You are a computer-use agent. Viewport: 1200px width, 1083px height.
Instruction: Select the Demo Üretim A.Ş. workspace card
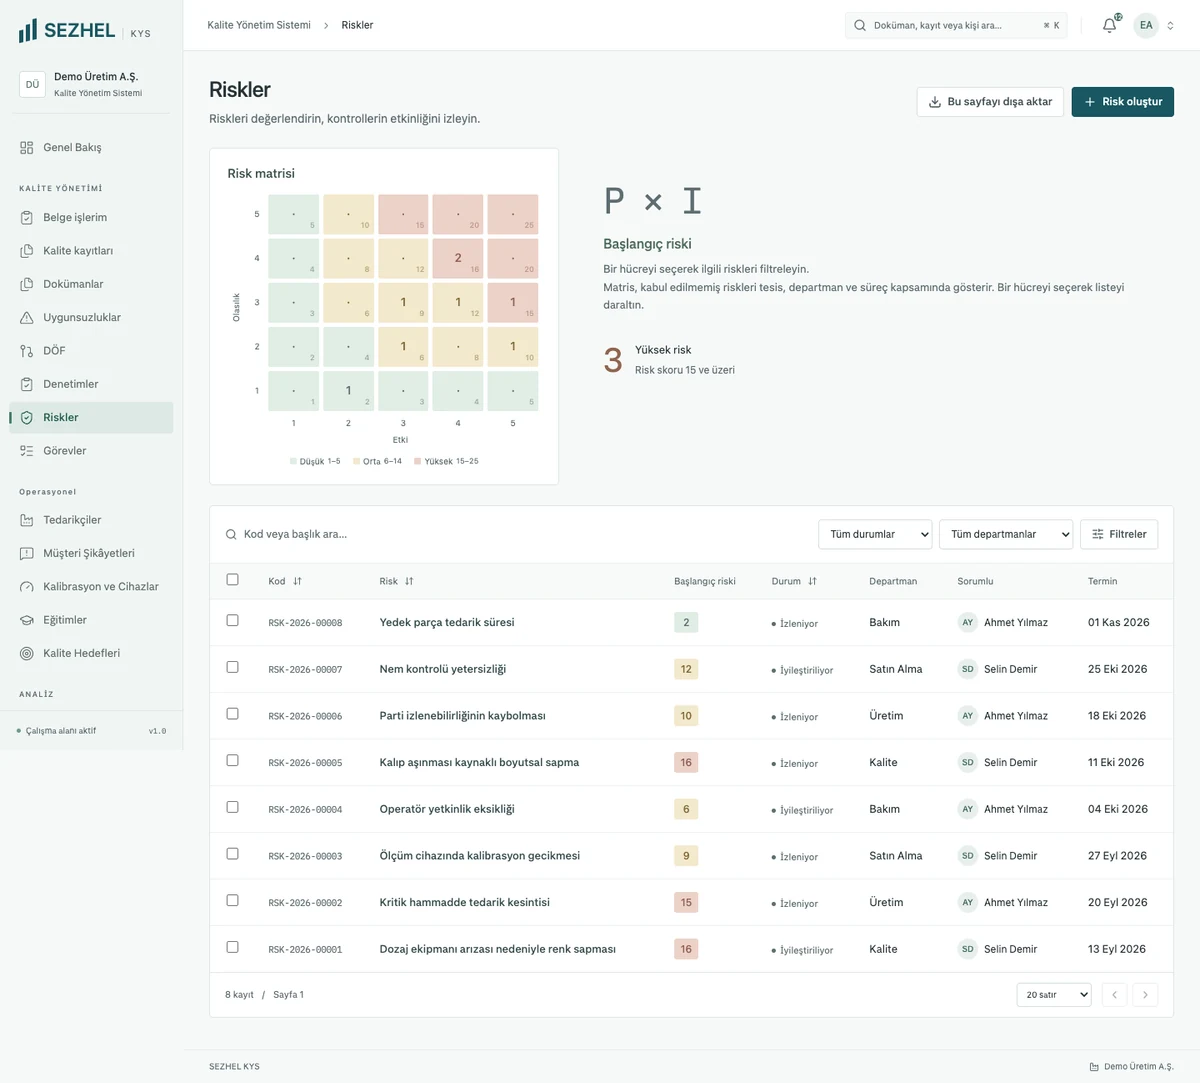pyautogui.click(x=91, y=85)
